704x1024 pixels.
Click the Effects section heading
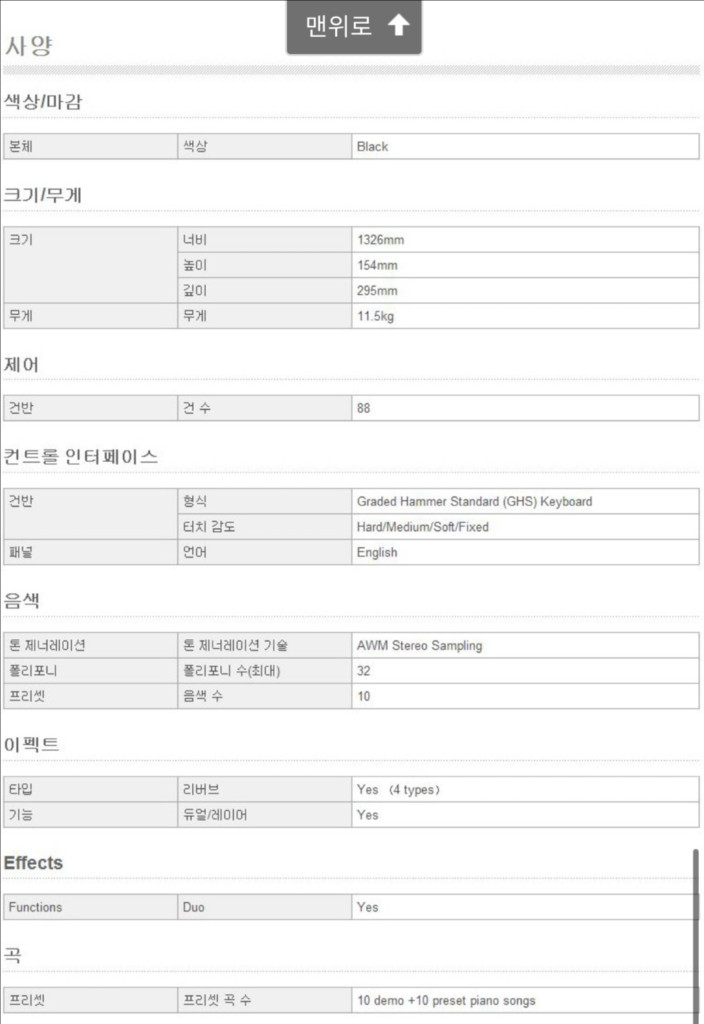33,862
